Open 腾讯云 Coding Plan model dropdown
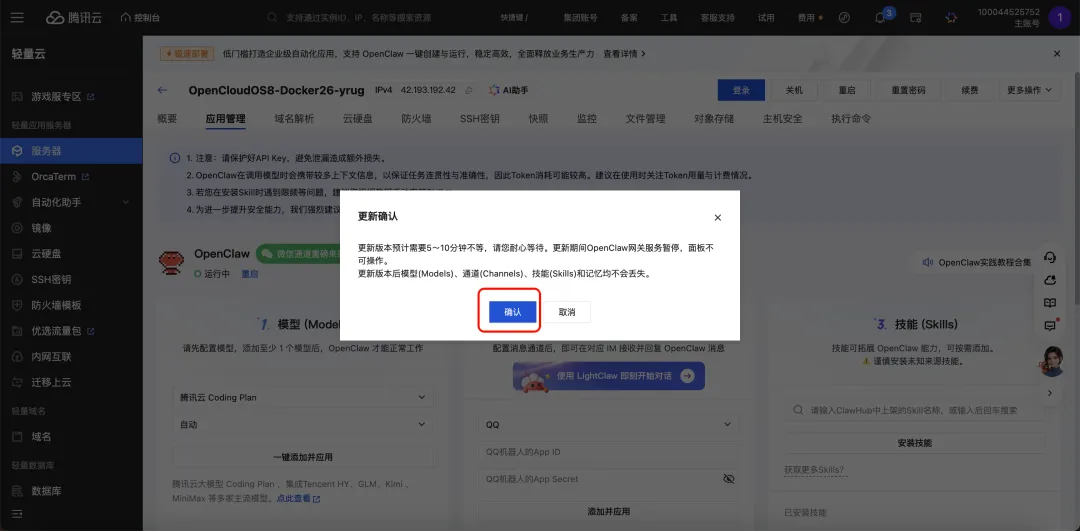Screen dimensions: 1080x531 (303, 397)
